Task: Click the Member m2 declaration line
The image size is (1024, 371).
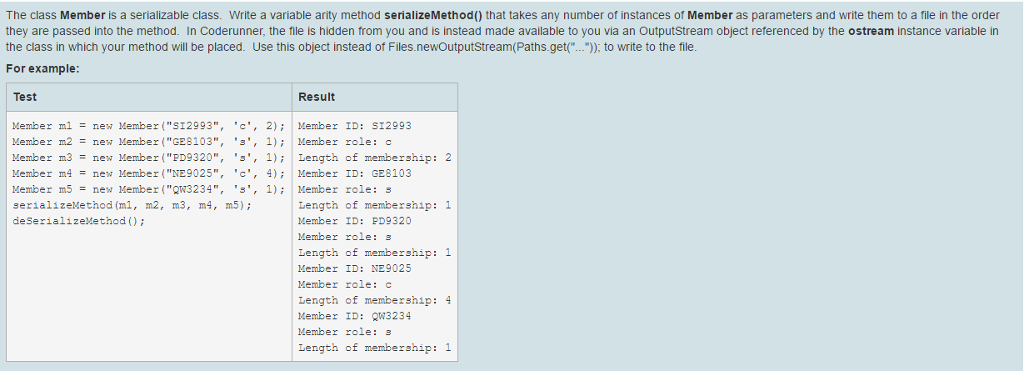Action: (149, 142)
